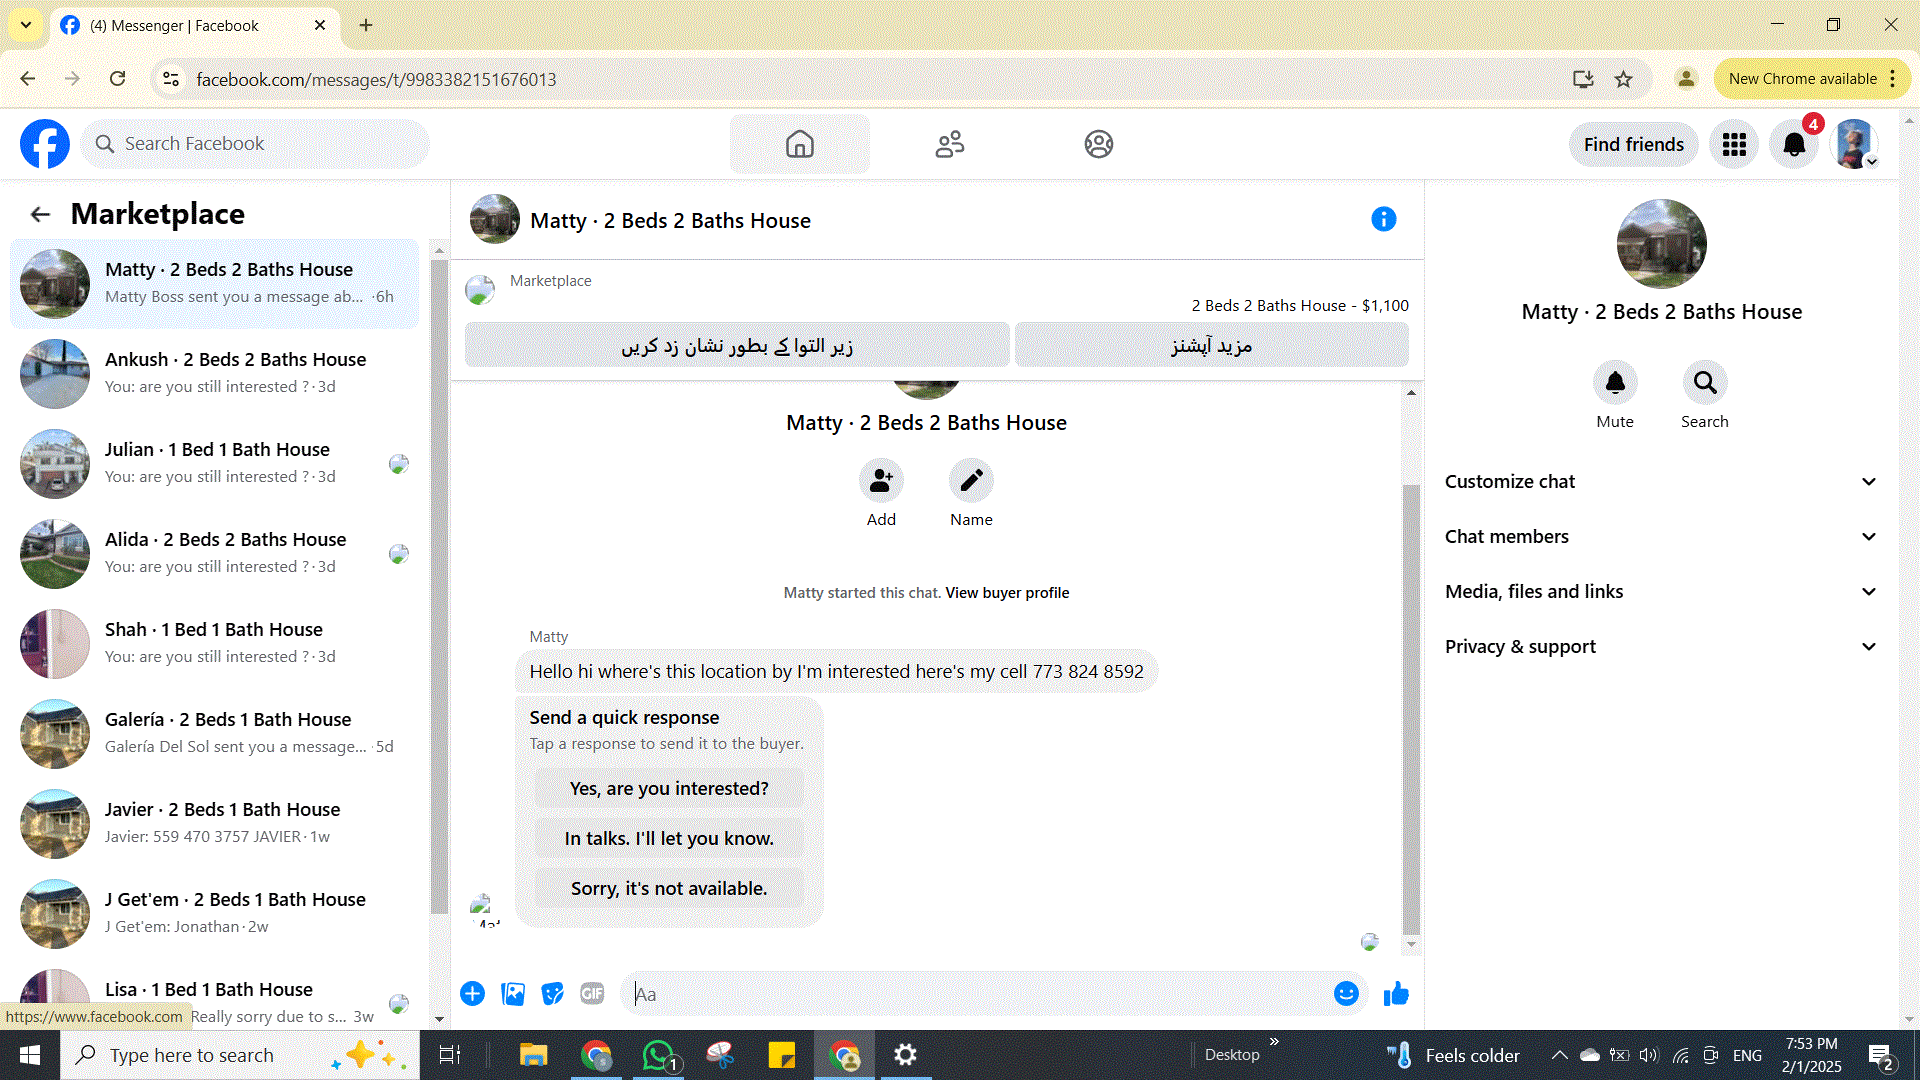This screenshot has height=1080, width=1920.
Task: Send a thumbs up like
Action: point(1396,993)
